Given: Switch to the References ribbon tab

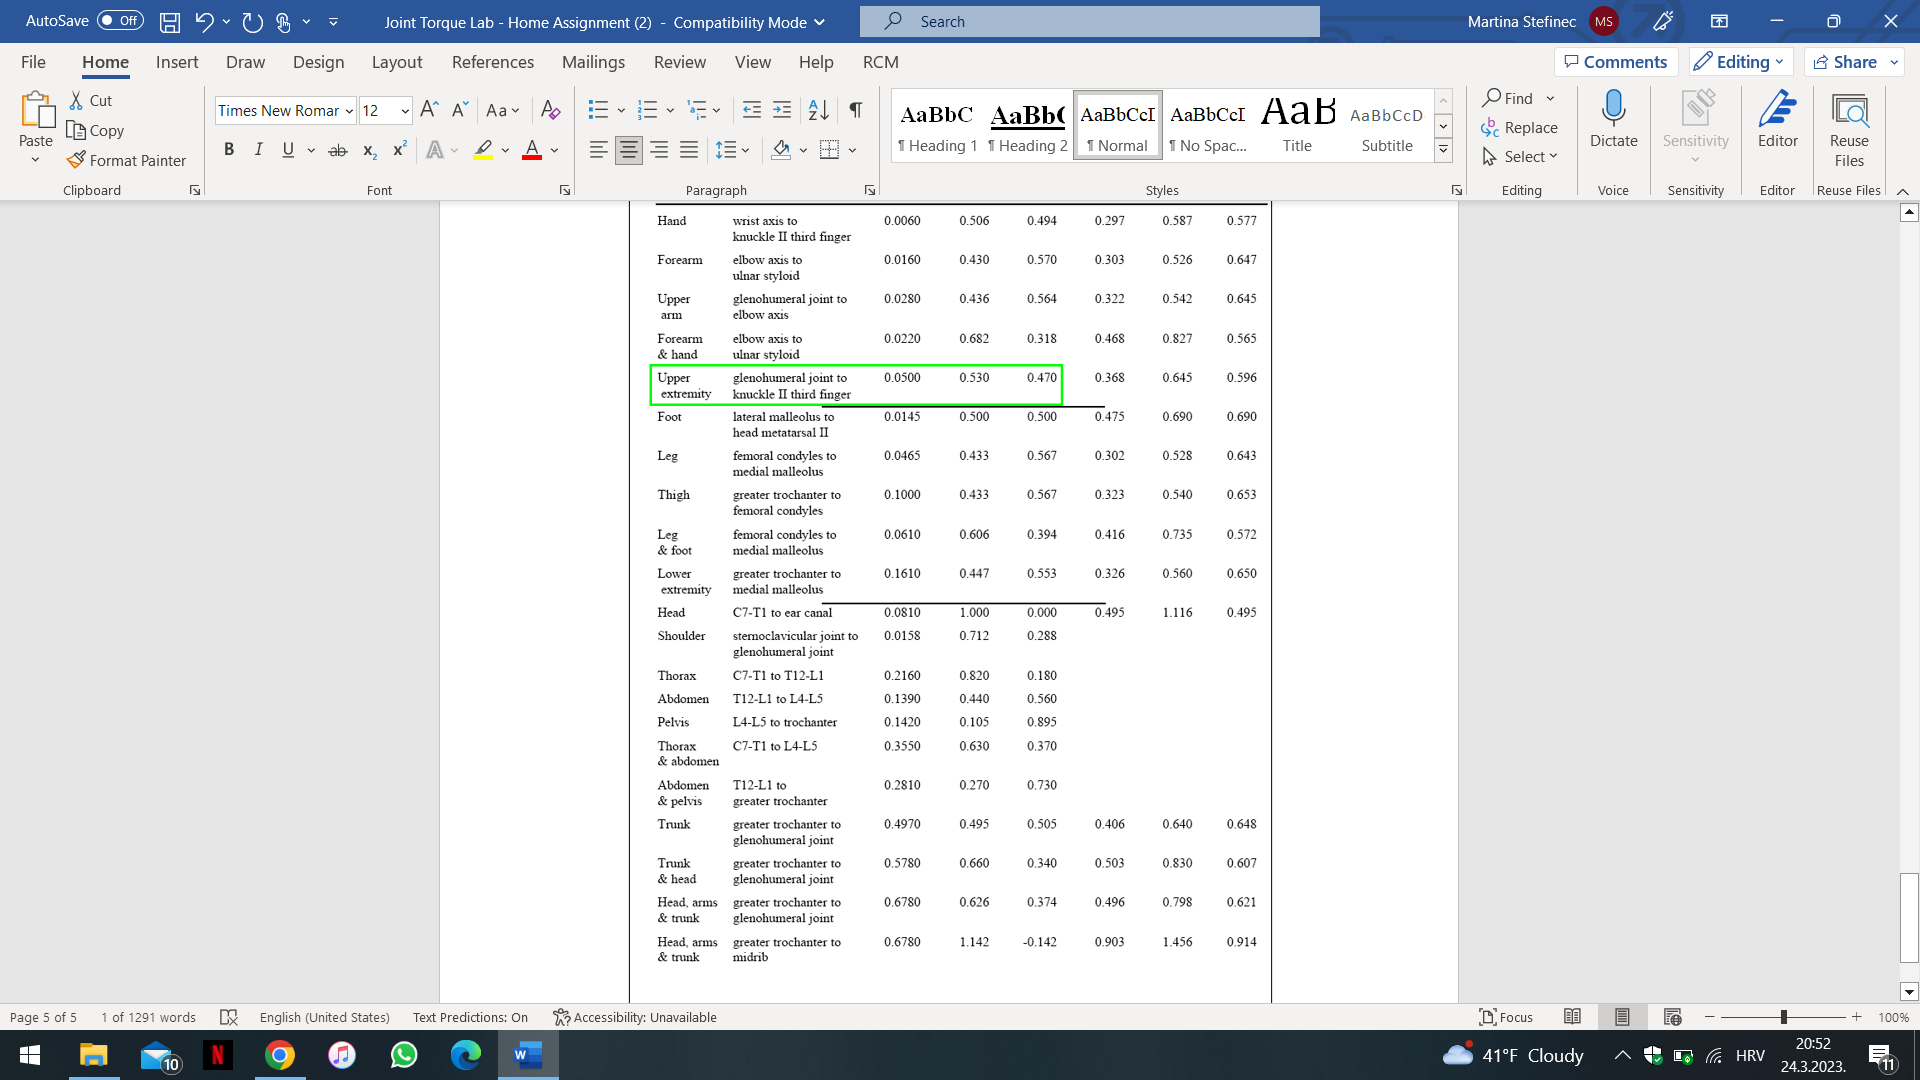Looking at the screenshot, I should point(492,62).
